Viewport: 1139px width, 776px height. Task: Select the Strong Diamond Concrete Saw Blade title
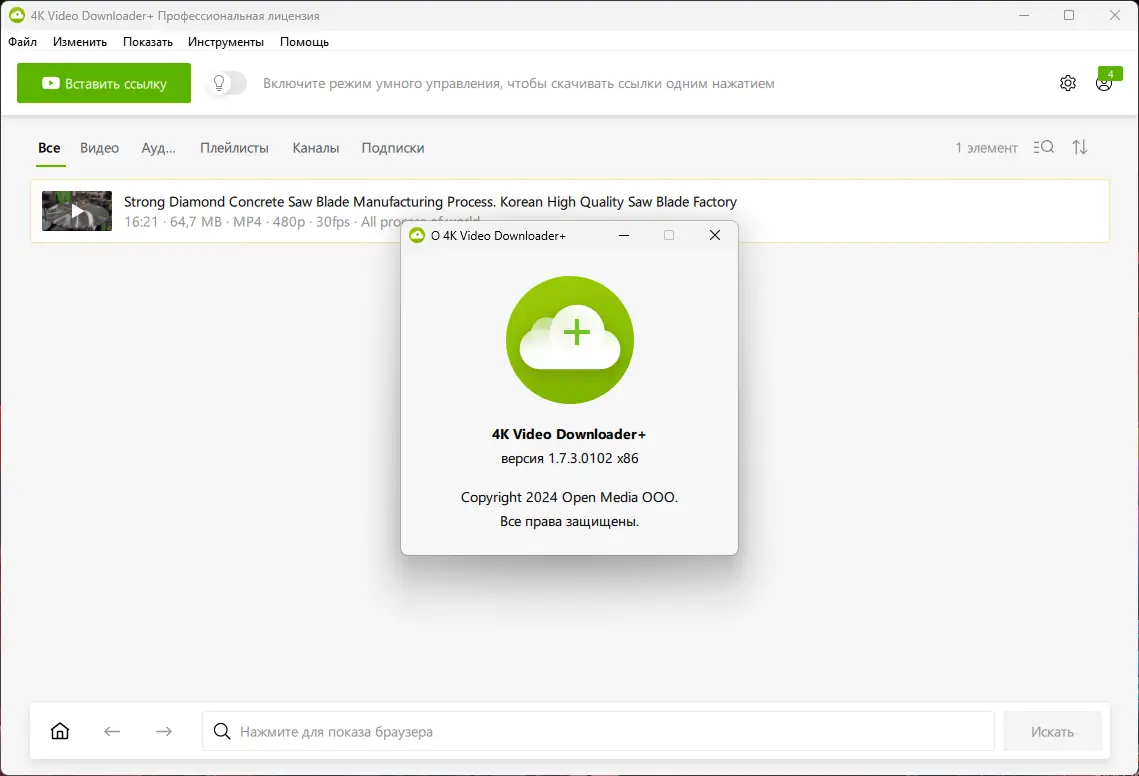coord(430,202)
